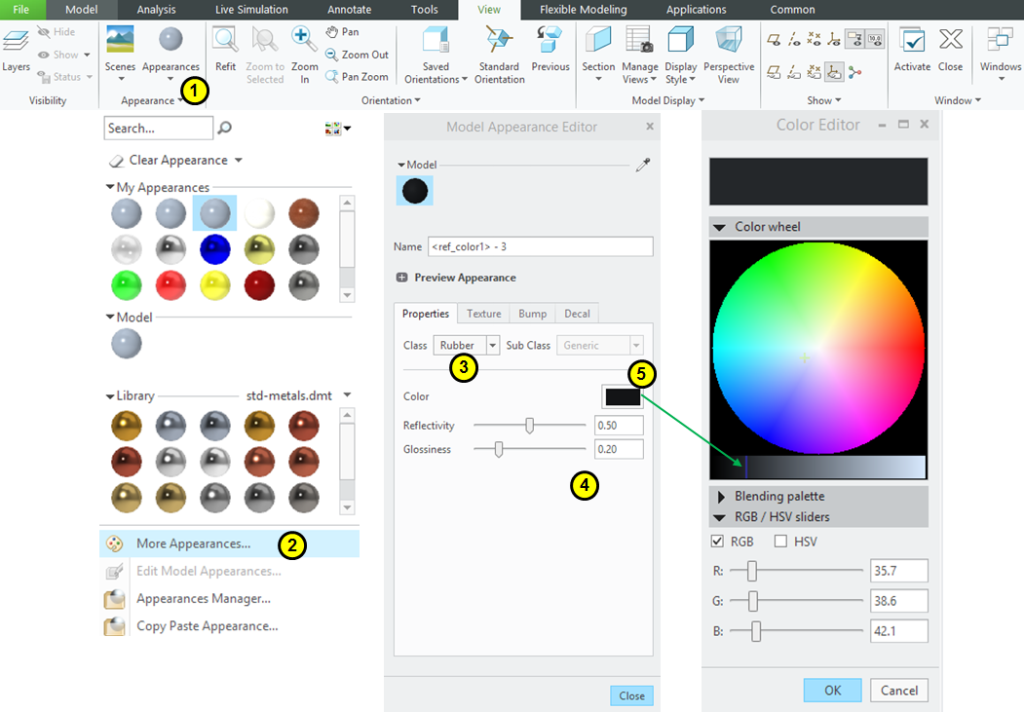Open the Layers icon

[16, 43]
